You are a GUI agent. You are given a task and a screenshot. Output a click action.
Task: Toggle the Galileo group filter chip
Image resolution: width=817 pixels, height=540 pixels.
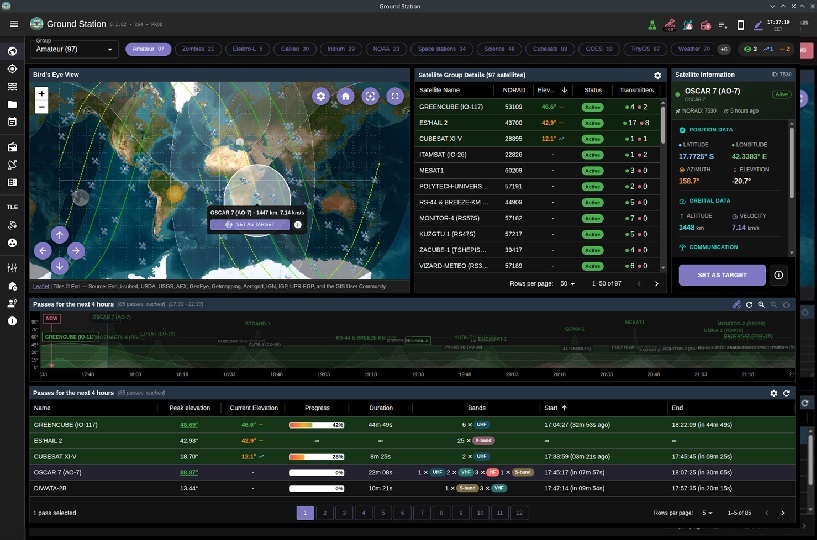coord(296,48)
